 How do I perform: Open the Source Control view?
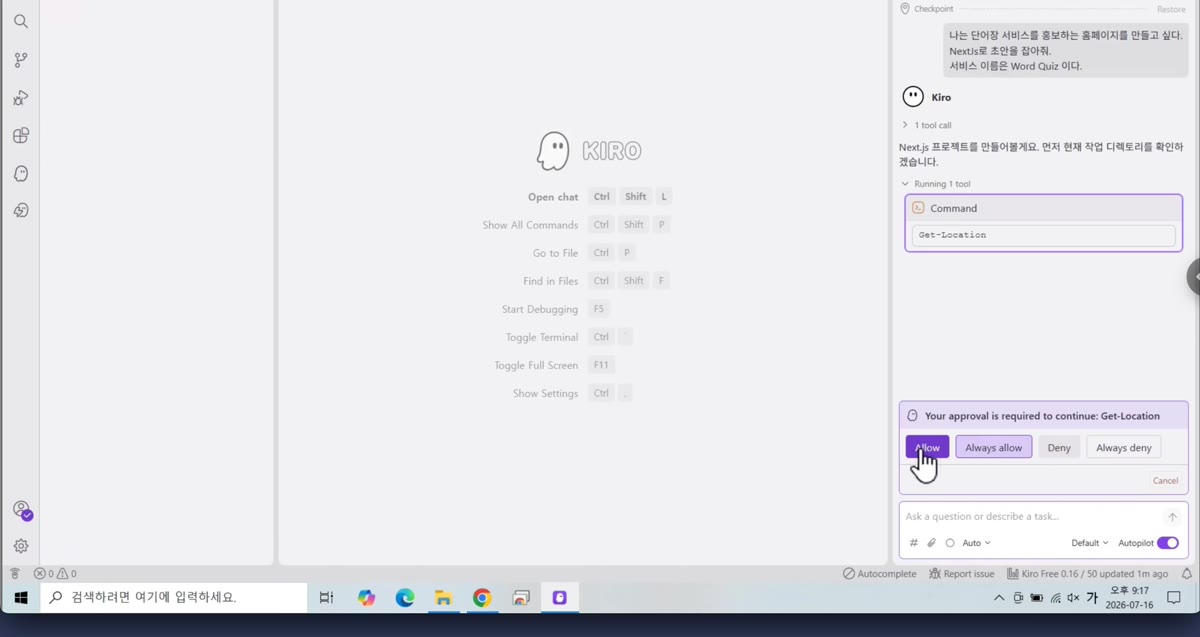21,60
